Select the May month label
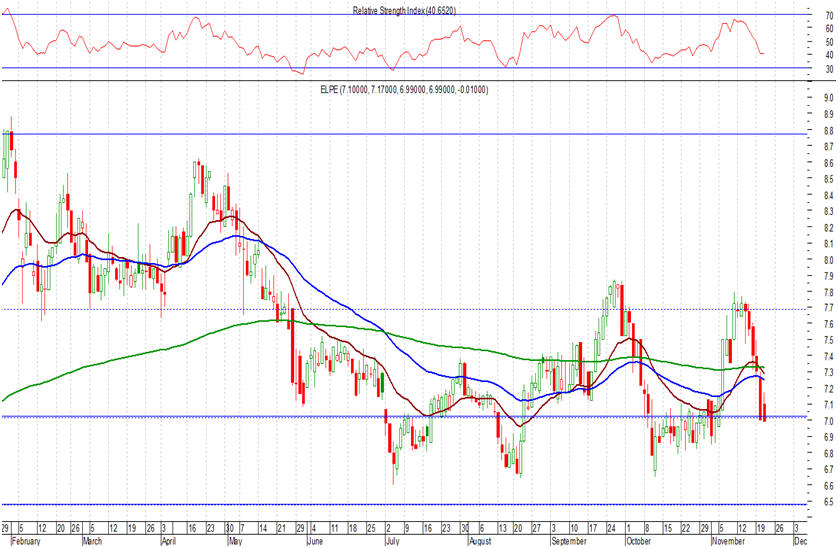Viewport: 838px width, 548px height. pyautogui.click(x=236, y=541)
